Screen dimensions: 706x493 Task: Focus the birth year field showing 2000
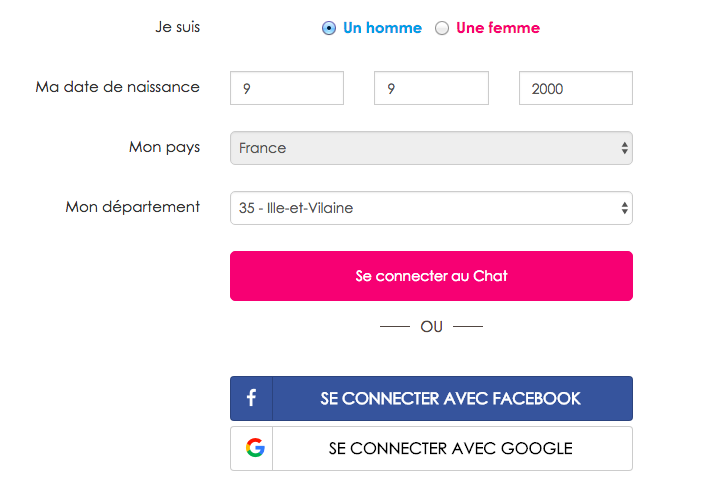pyautogui.click(x=576, y=88)
